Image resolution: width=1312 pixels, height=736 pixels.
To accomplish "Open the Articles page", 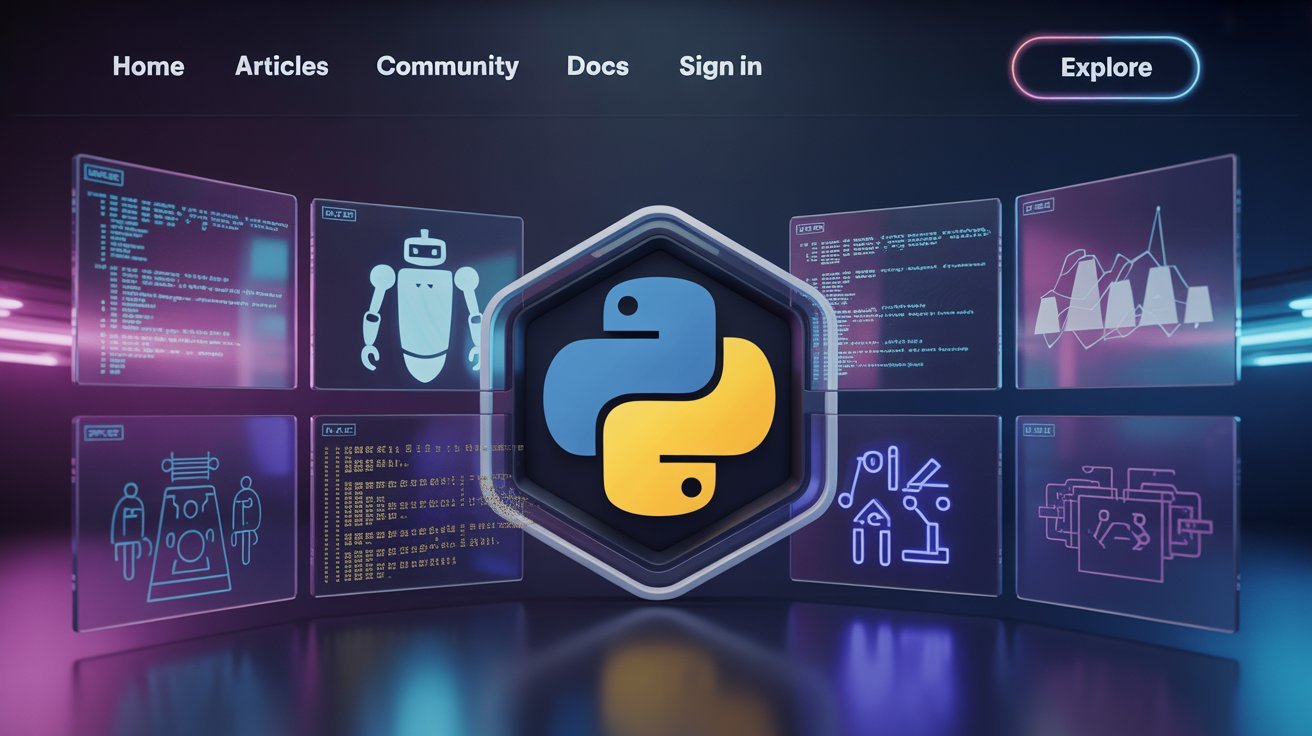I will [281, 66].
